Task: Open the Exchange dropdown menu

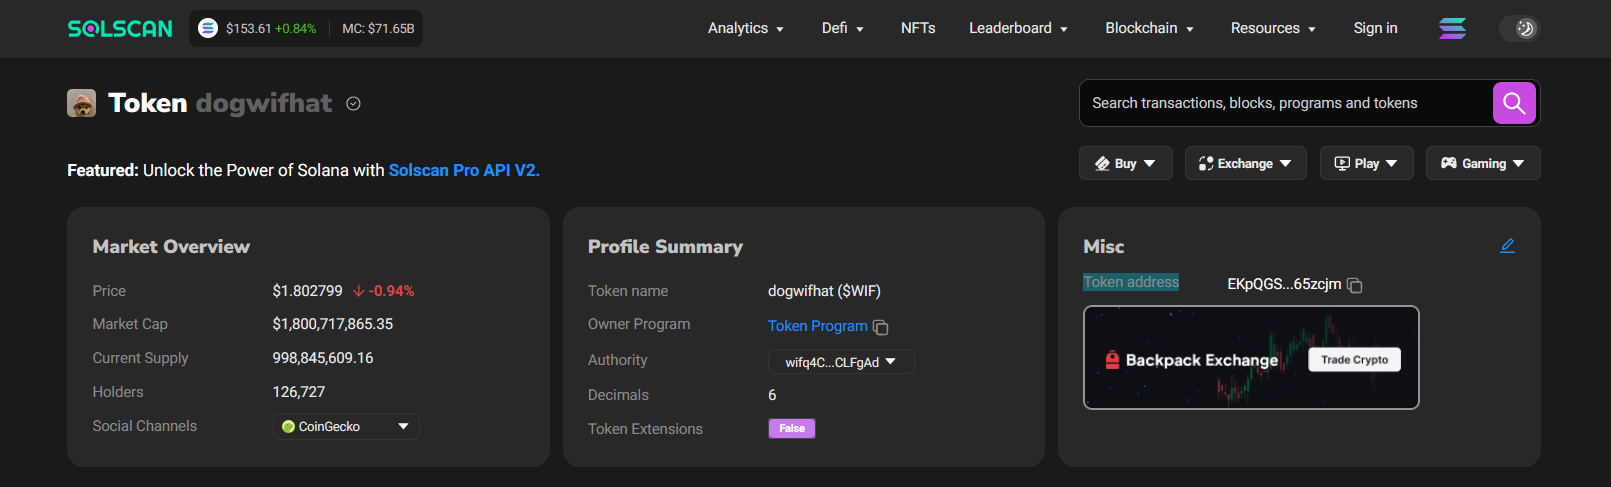Action: point(1245,163)
